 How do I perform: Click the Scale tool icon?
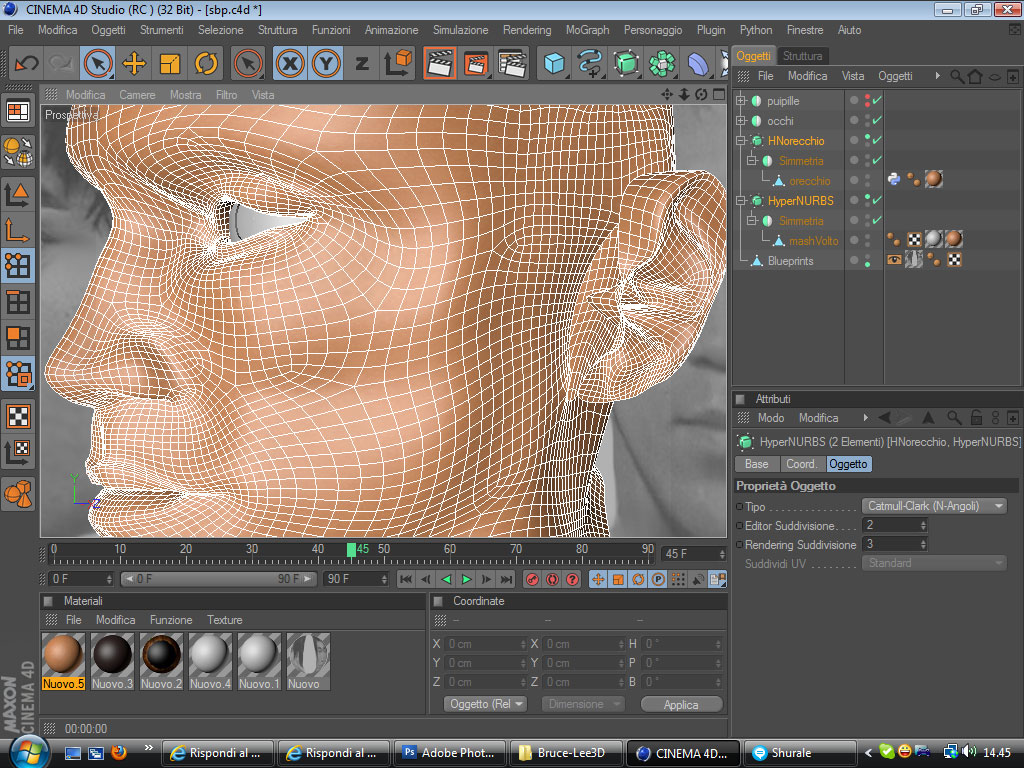[170, 64]
